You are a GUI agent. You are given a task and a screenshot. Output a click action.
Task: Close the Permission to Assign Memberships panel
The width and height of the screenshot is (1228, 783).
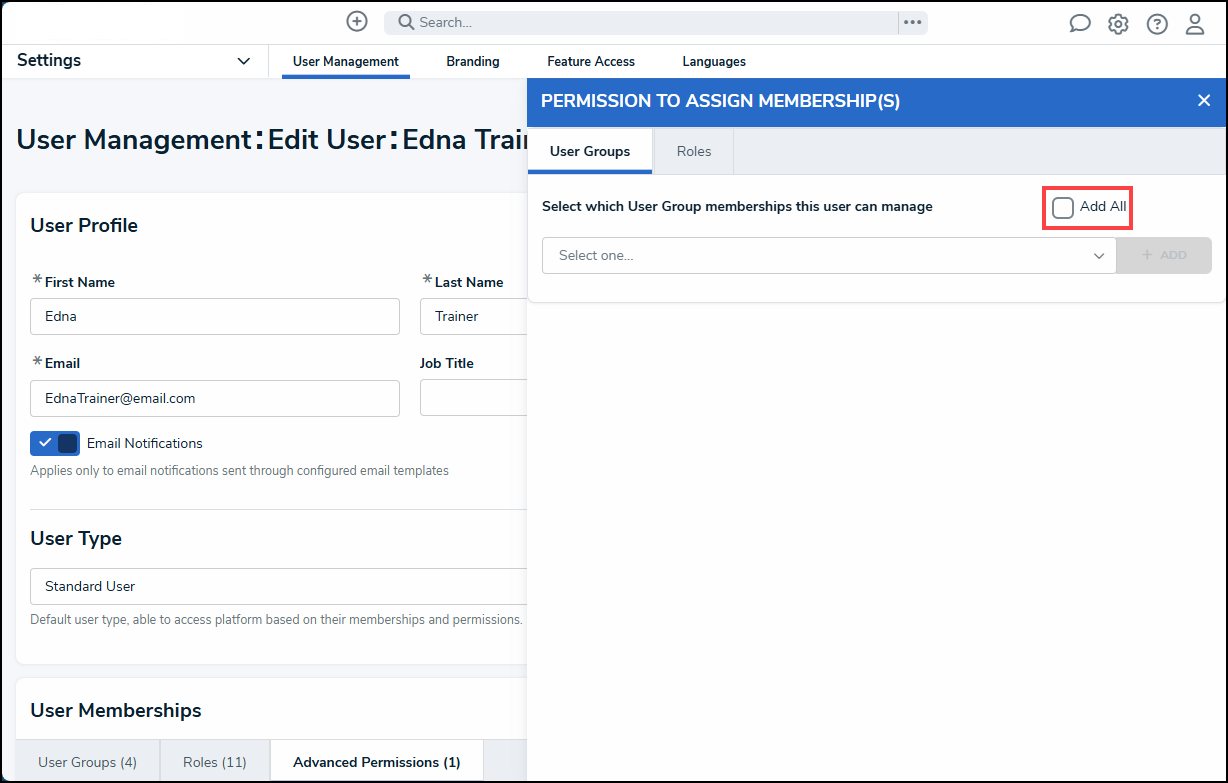(x=1204, y=100)
